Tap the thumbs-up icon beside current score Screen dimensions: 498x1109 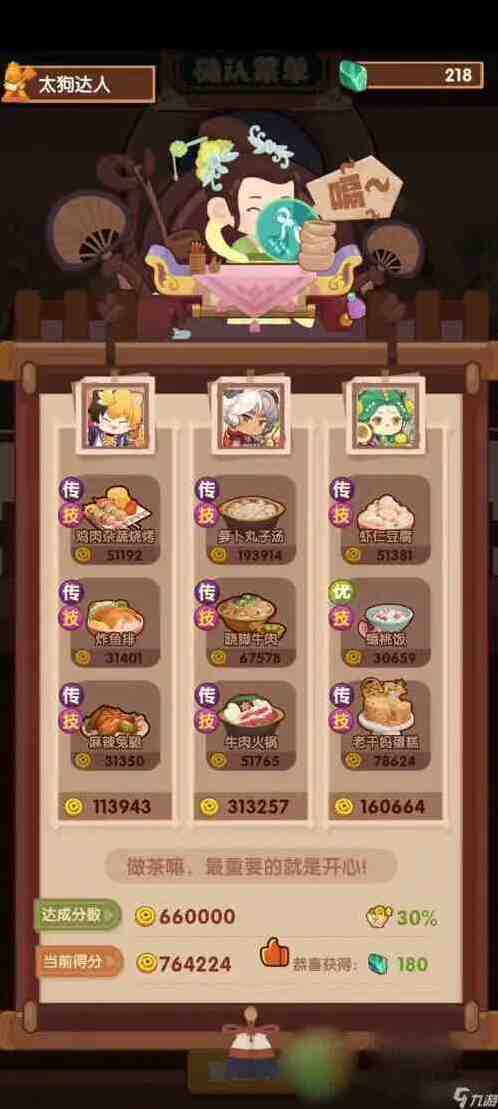point(274,953)
